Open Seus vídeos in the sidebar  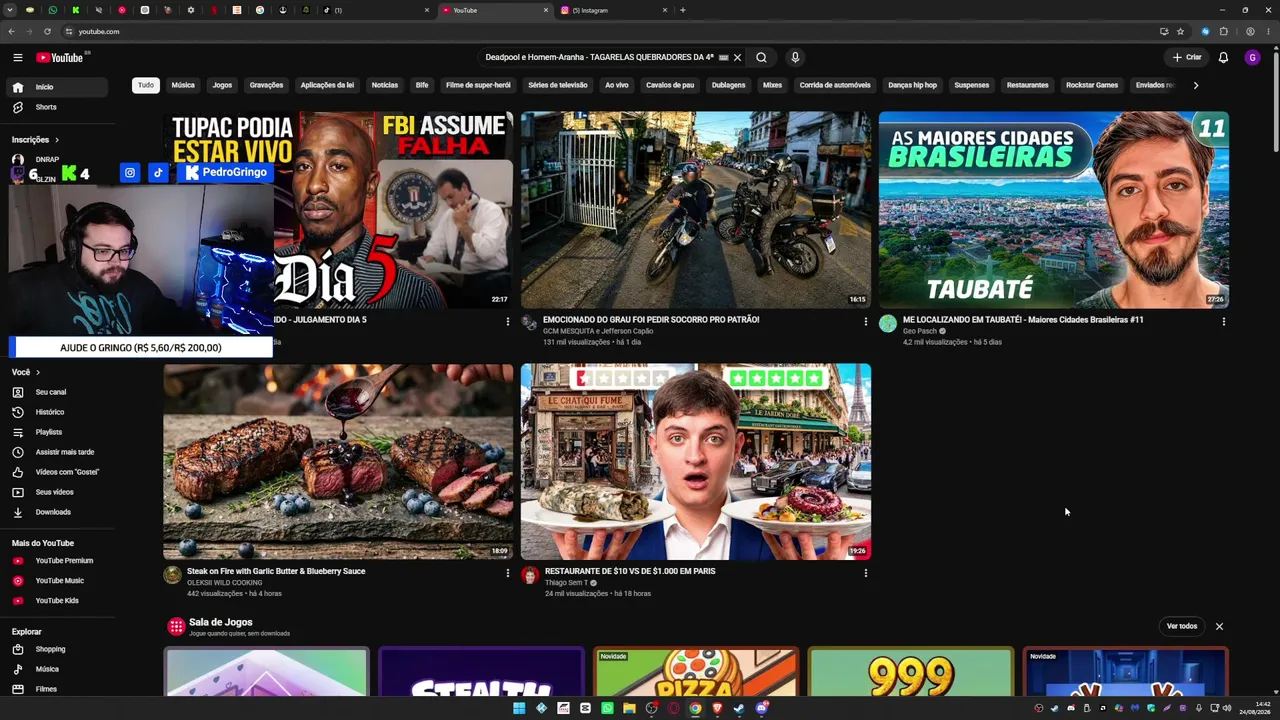[x=58, y=492]
